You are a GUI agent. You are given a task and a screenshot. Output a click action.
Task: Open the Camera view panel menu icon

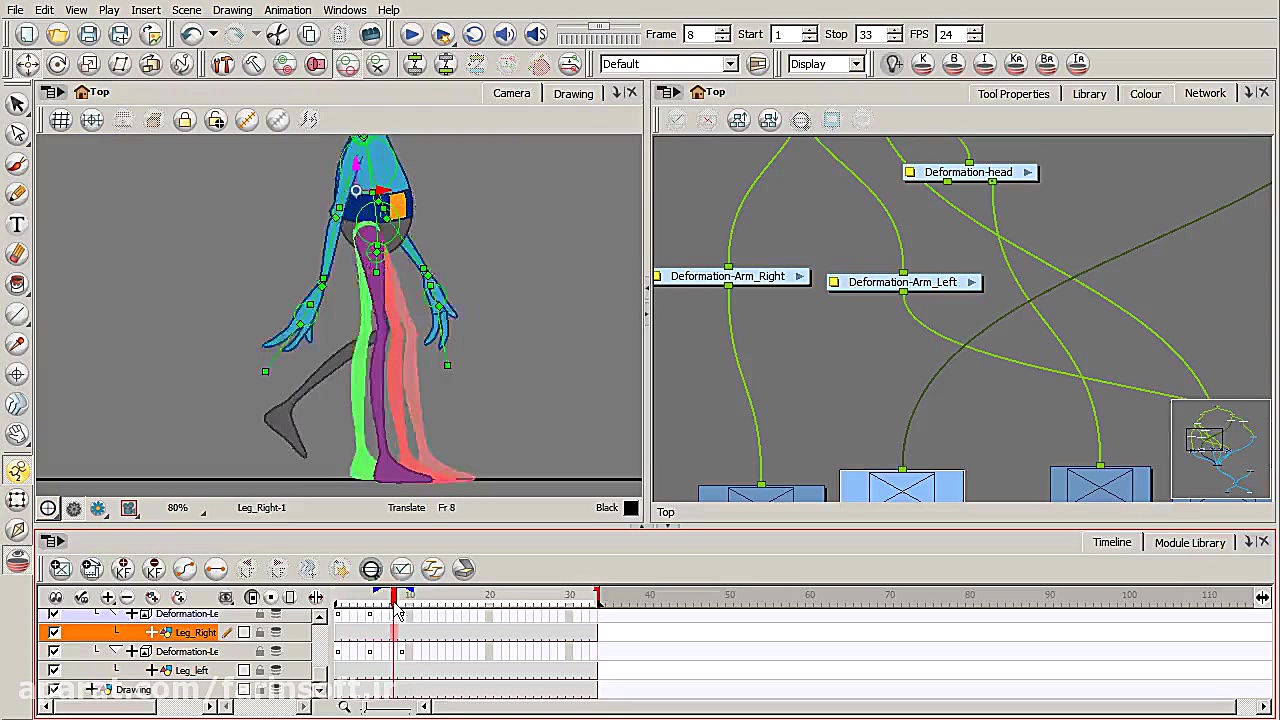click(52, 92)
